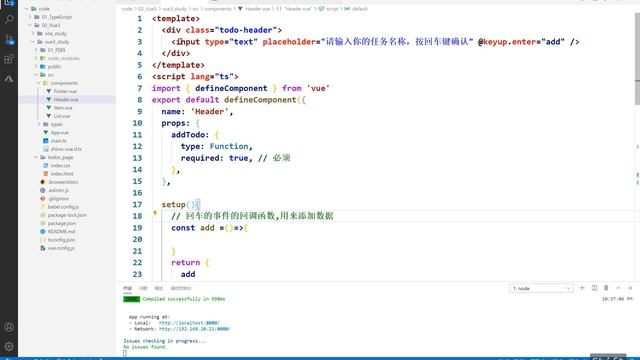
Task: Click the 'components' breadcrumb segment
Action: click(218, 9)
